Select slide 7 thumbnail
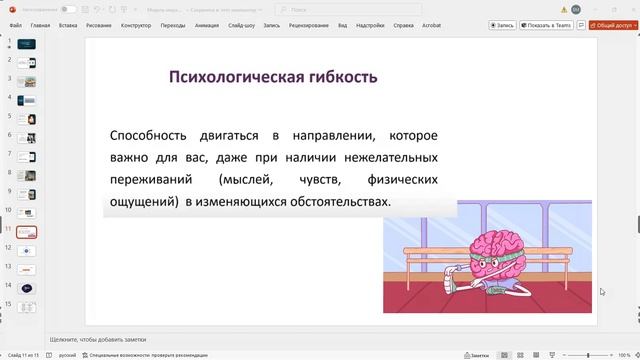The width and height of the screenshot is (640, 360). coord(27,157)
